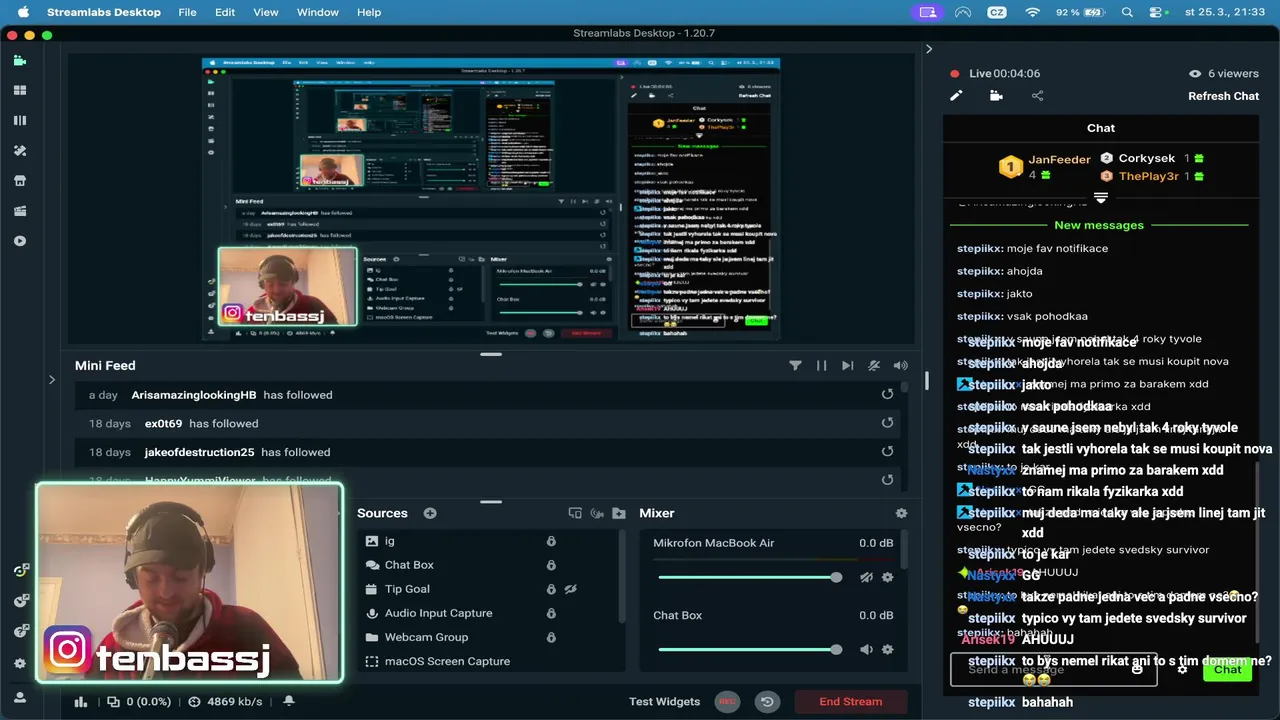Toggle lock on Audio Input Capture source
The height and width of the screenshot is (720, 1280).
(x=551, y=613)
